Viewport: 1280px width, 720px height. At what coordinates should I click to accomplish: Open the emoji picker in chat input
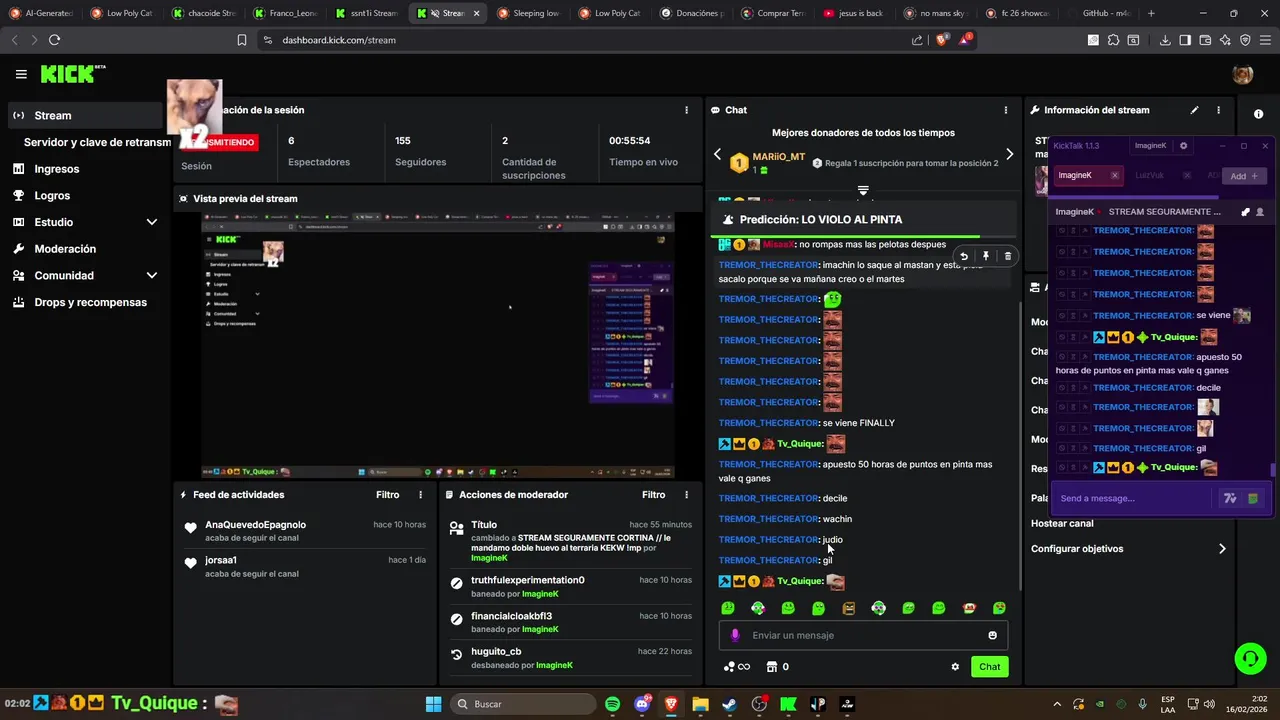point(992,635)
